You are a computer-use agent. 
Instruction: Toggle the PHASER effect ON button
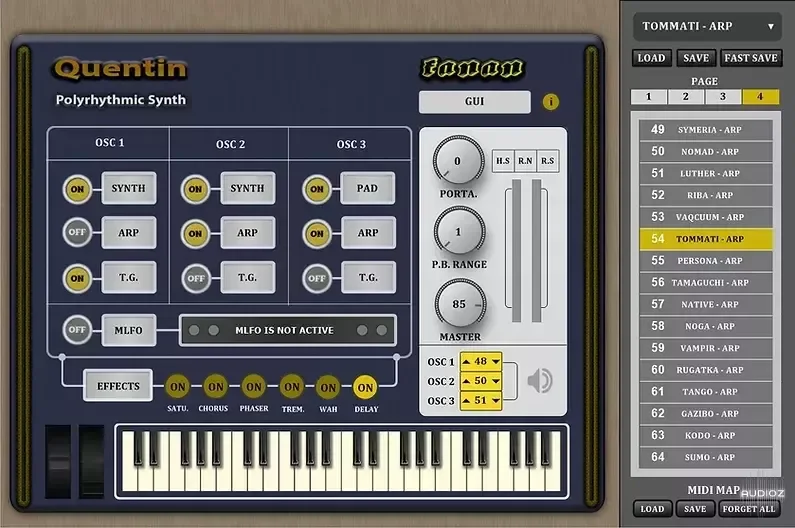[x=254, y=387]
